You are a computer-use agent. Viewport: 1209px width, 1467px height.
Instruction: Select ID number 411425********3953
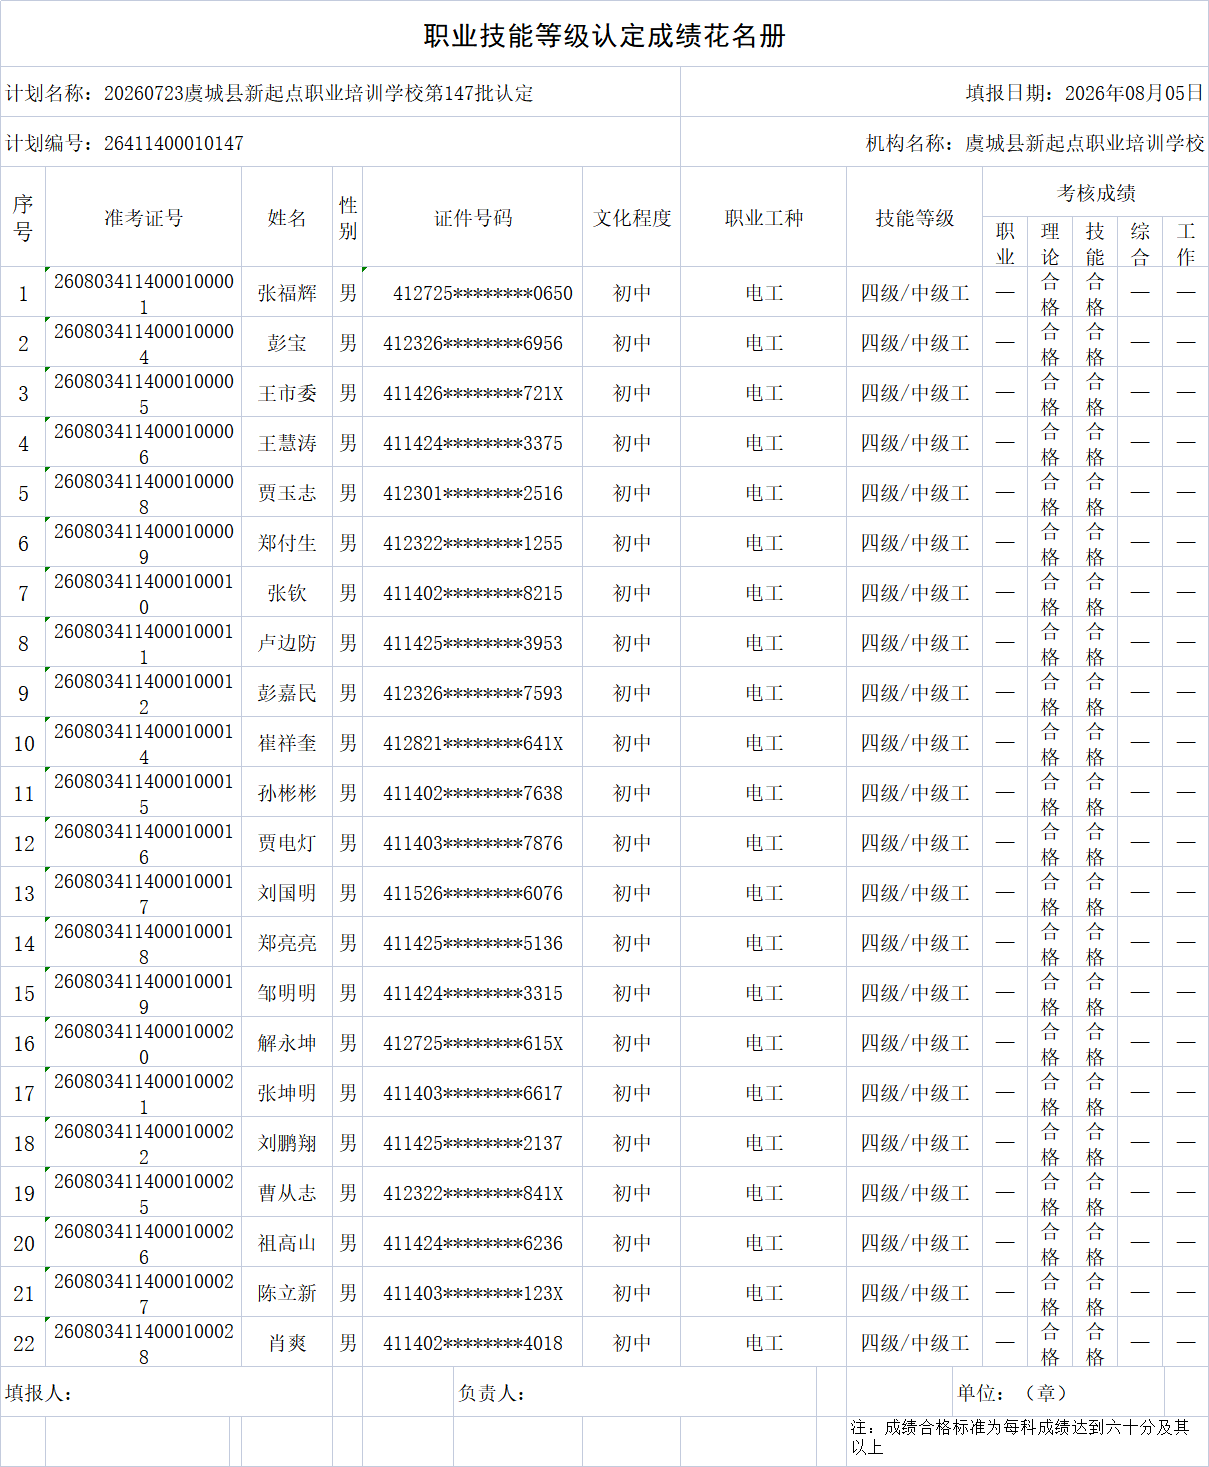coord(473,643)
